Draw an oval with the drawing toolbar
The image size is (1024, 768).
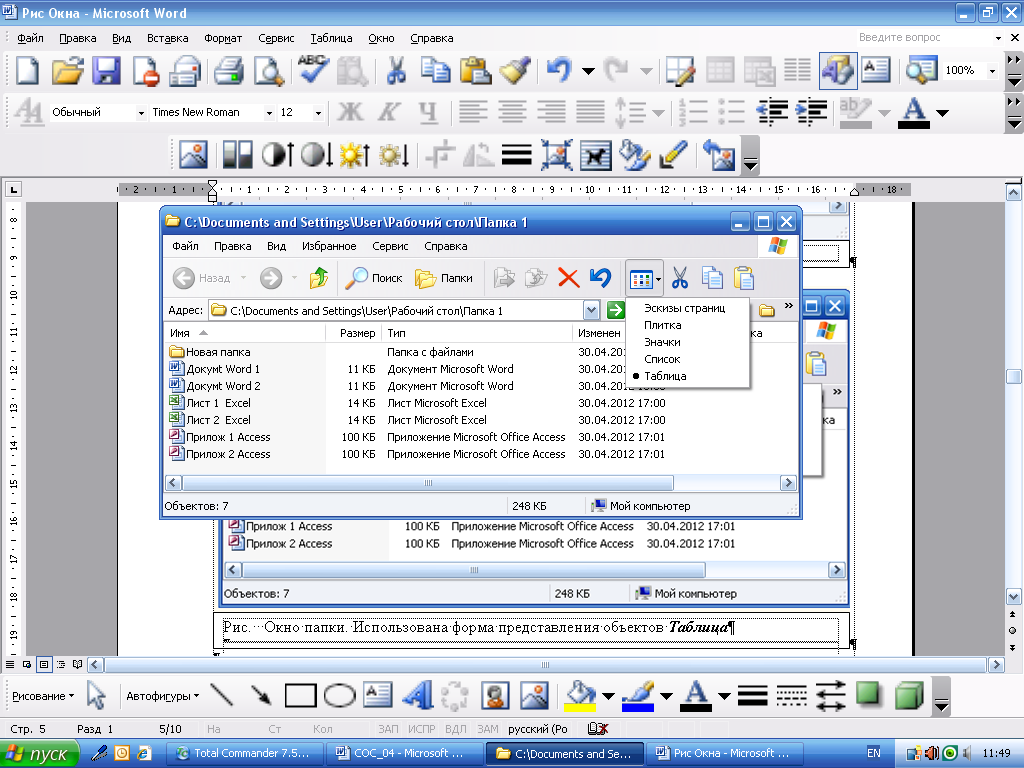pyautogui.click(x=340, y=696)
